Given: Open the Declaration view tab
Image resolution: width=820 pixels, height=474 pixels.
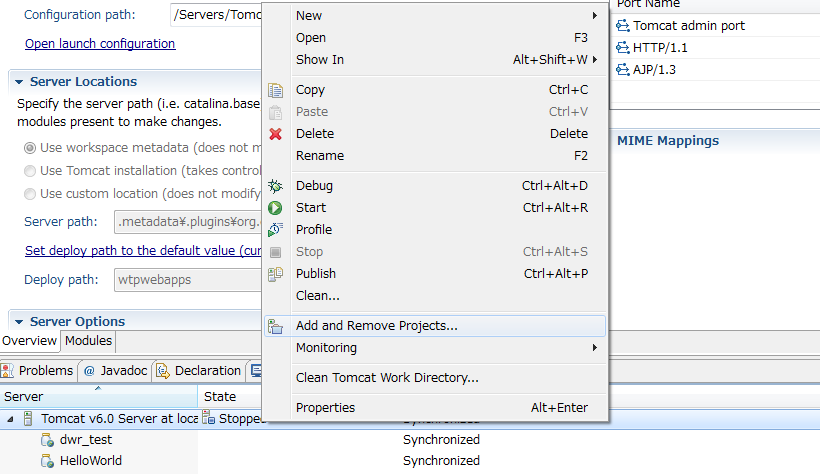Looking at the screenshot, I should coord(199,371).
